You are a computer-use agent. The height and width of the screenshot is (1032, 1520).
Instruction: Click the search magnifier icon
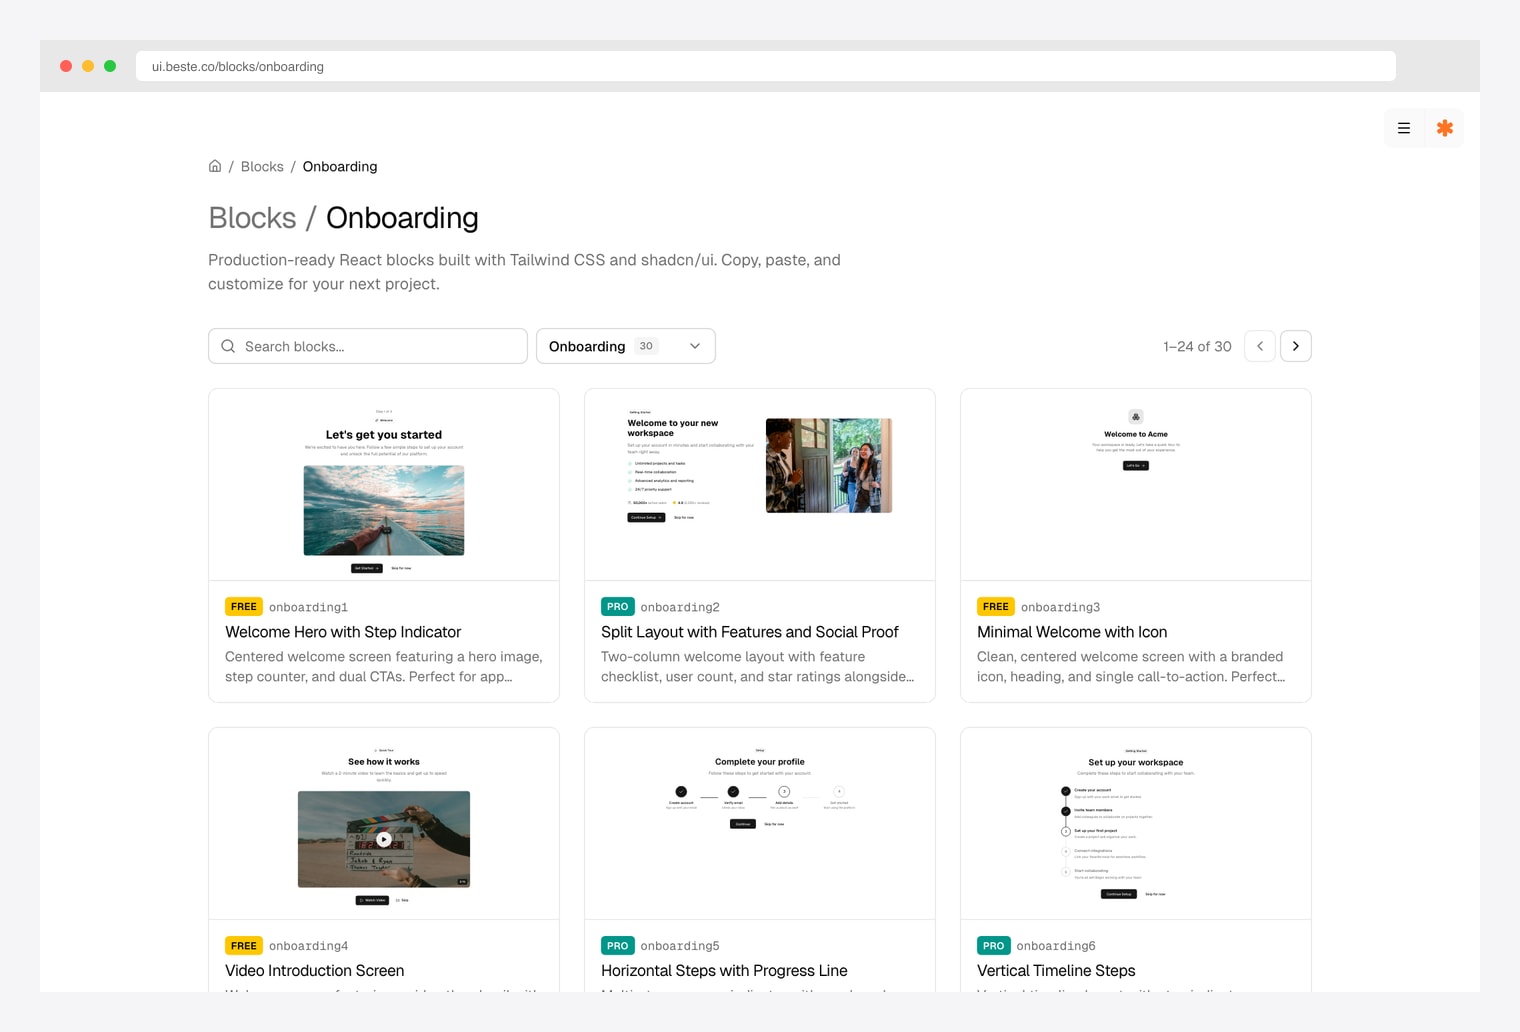pos(228,346)
